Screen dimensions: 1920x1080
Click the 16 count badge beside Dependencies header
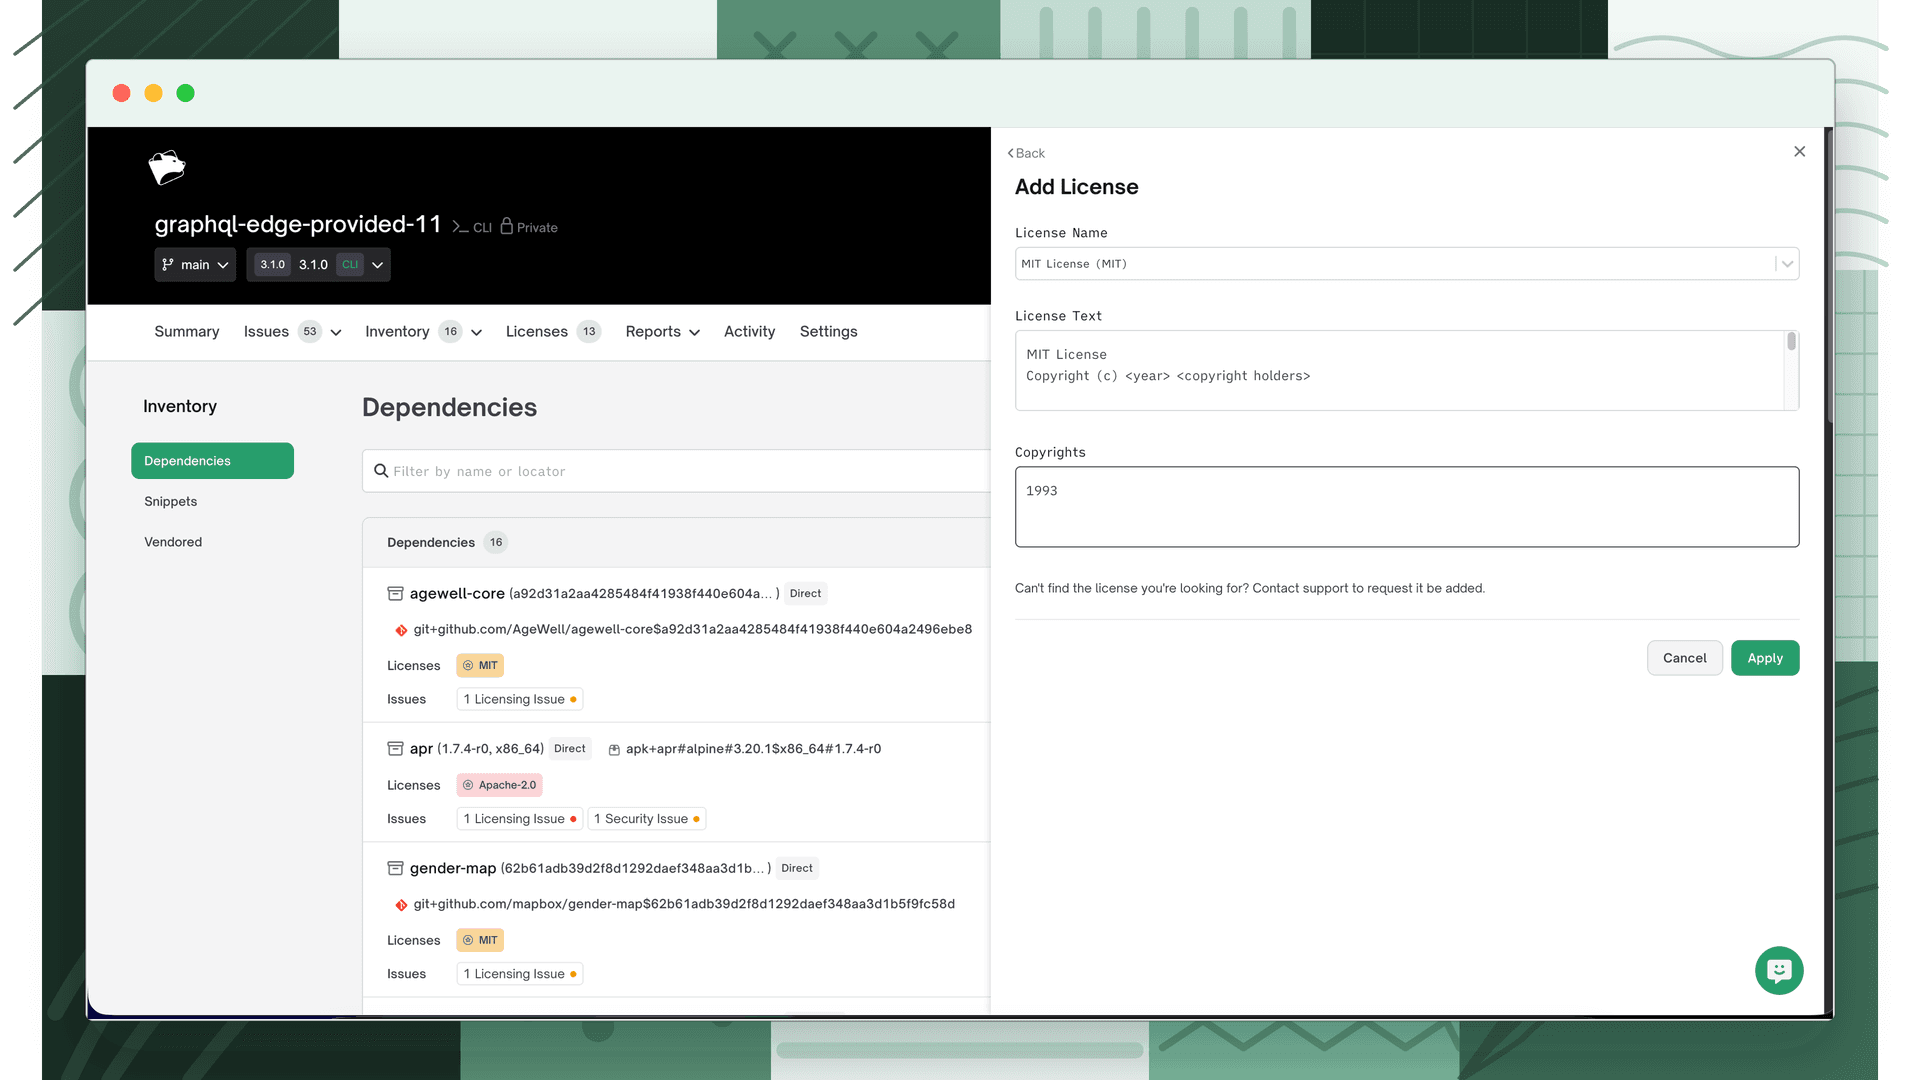496,543
